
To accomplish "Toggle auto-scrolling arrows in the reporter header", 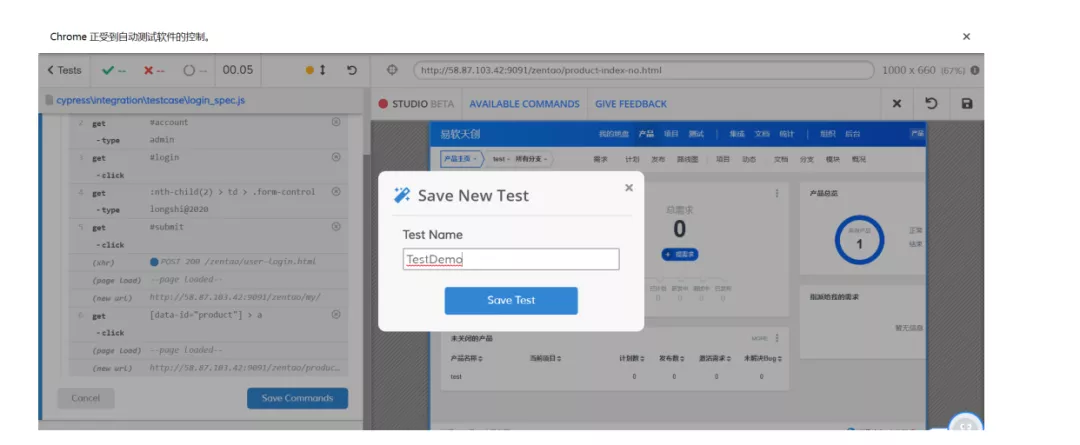I will pos(322,70).
